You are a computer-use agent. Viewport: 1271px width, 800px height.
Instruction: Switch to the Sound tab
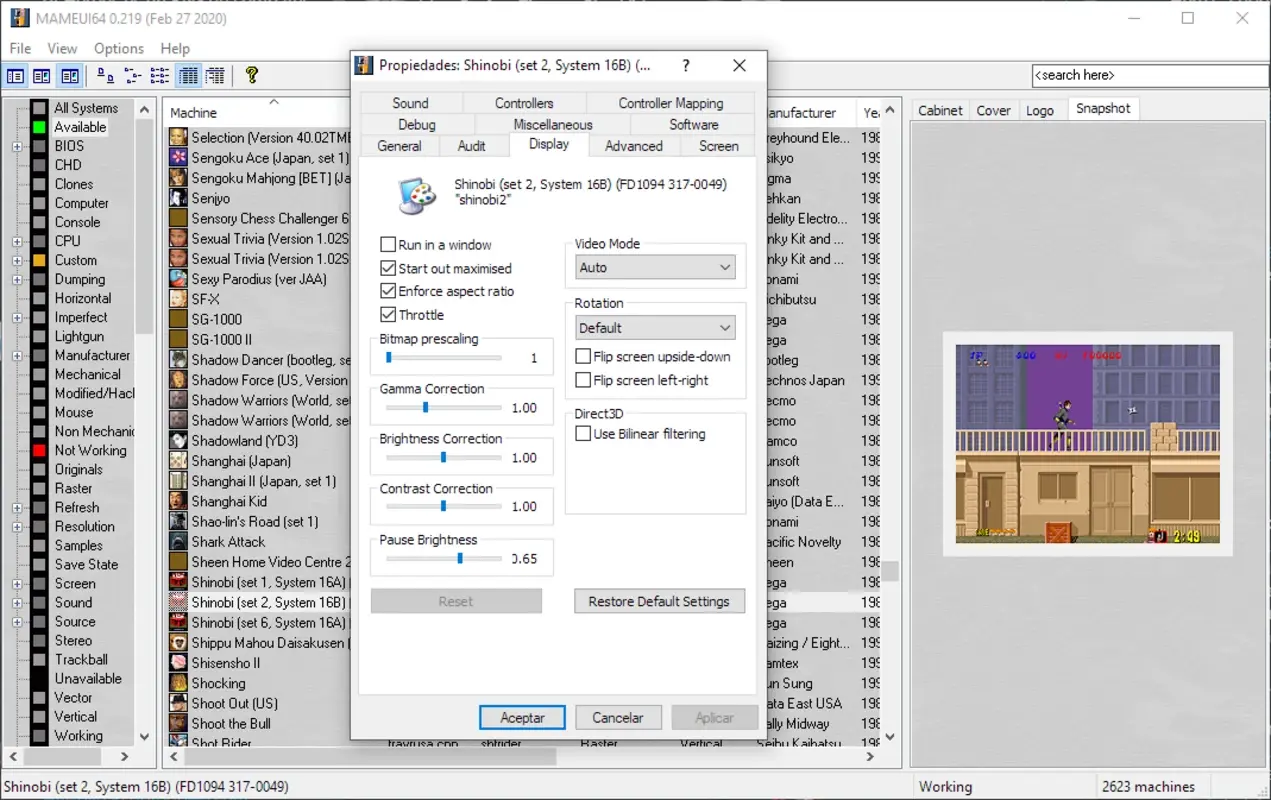410,102
